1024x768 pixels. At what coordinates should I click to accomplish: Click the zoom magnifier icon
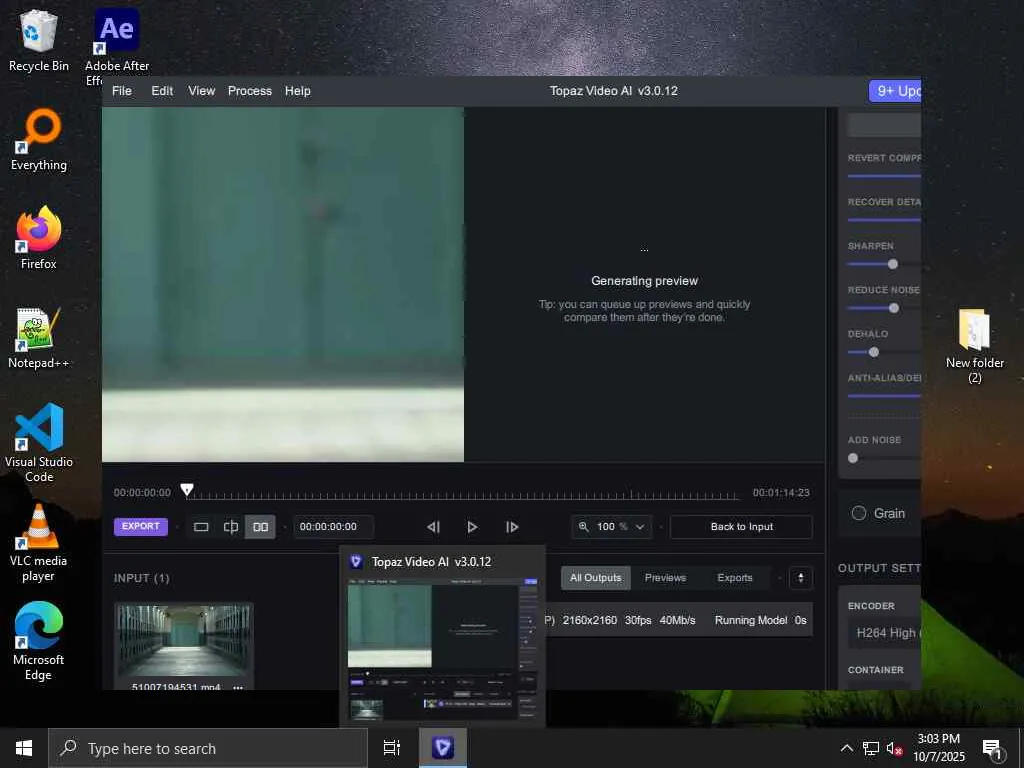(584, 526)
